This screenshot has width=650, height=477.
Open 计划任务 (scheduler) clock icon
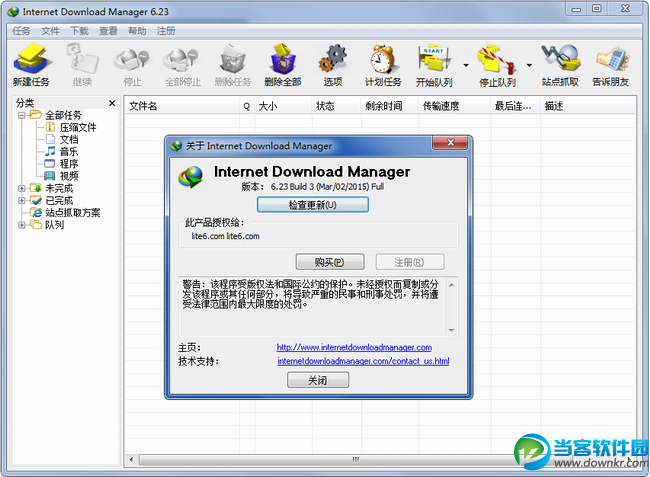pos(383,65)
